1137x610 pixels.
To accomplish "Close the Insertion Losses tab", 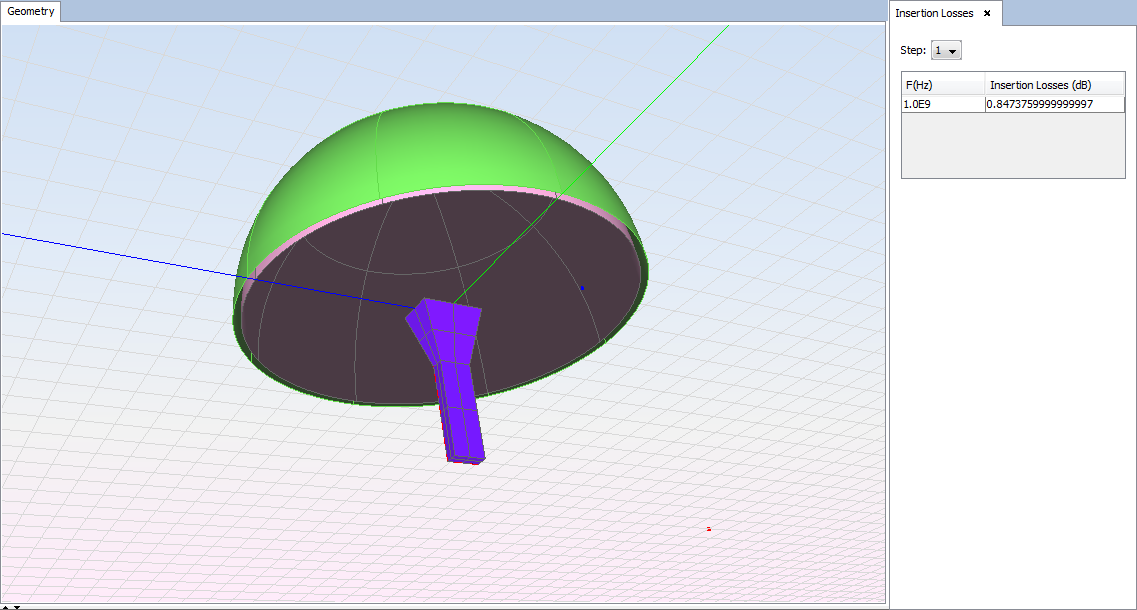I will pos(987,13).
